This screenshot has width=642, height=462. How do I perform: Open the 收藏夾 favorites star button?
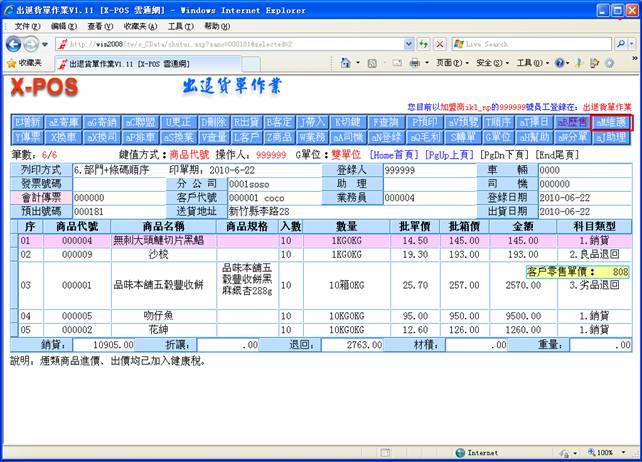(x=24, y=62)
